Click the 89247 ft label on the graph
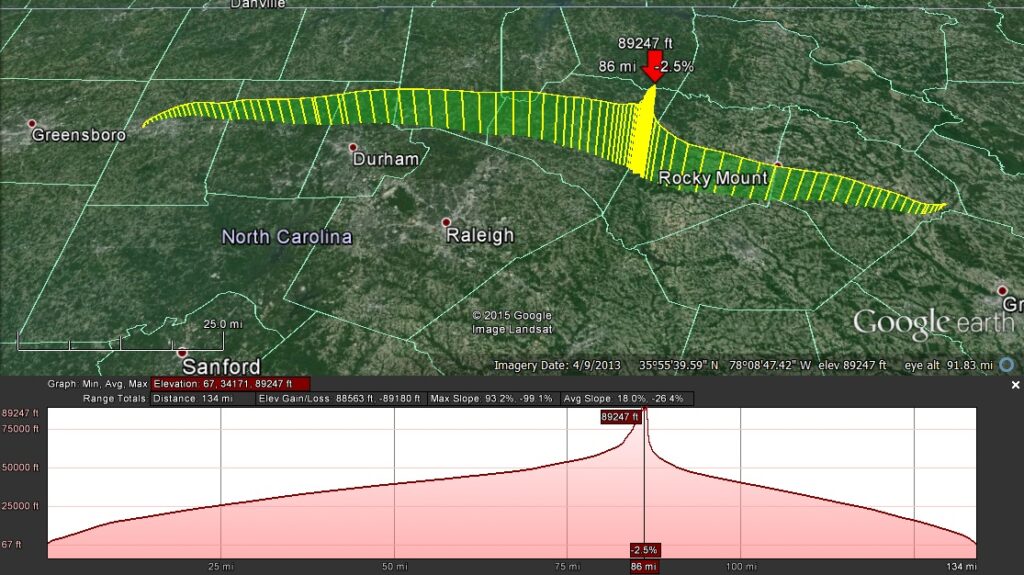The width and height of the screenshot is (1024, 575). [x=620, y=417]
